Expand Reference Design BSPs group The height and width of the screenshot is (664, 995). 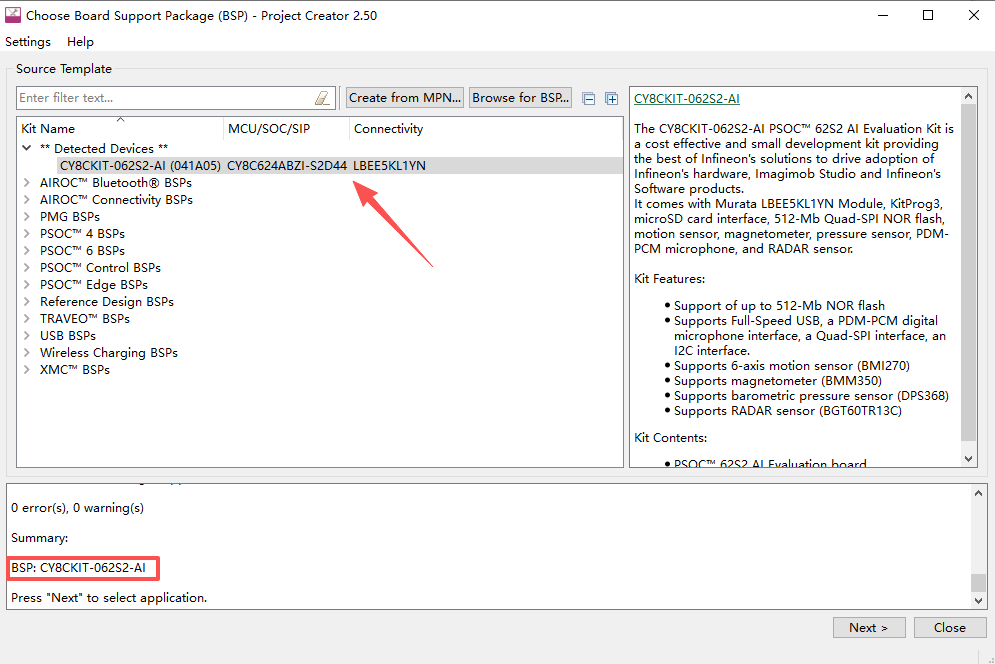click(x=27, y=302)
